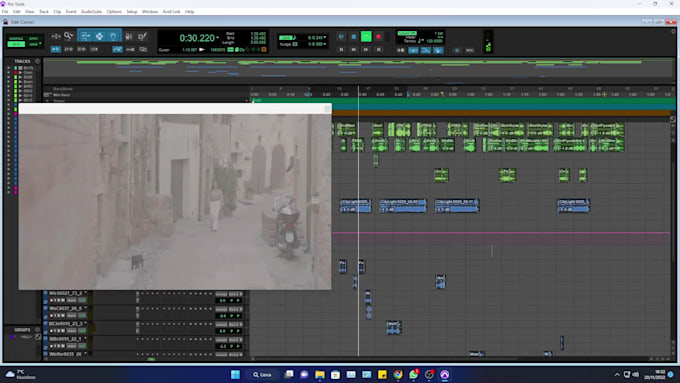This screenshot has width=680, height=383.
Task: Open Grid mode options arrow
Action: 40,44
